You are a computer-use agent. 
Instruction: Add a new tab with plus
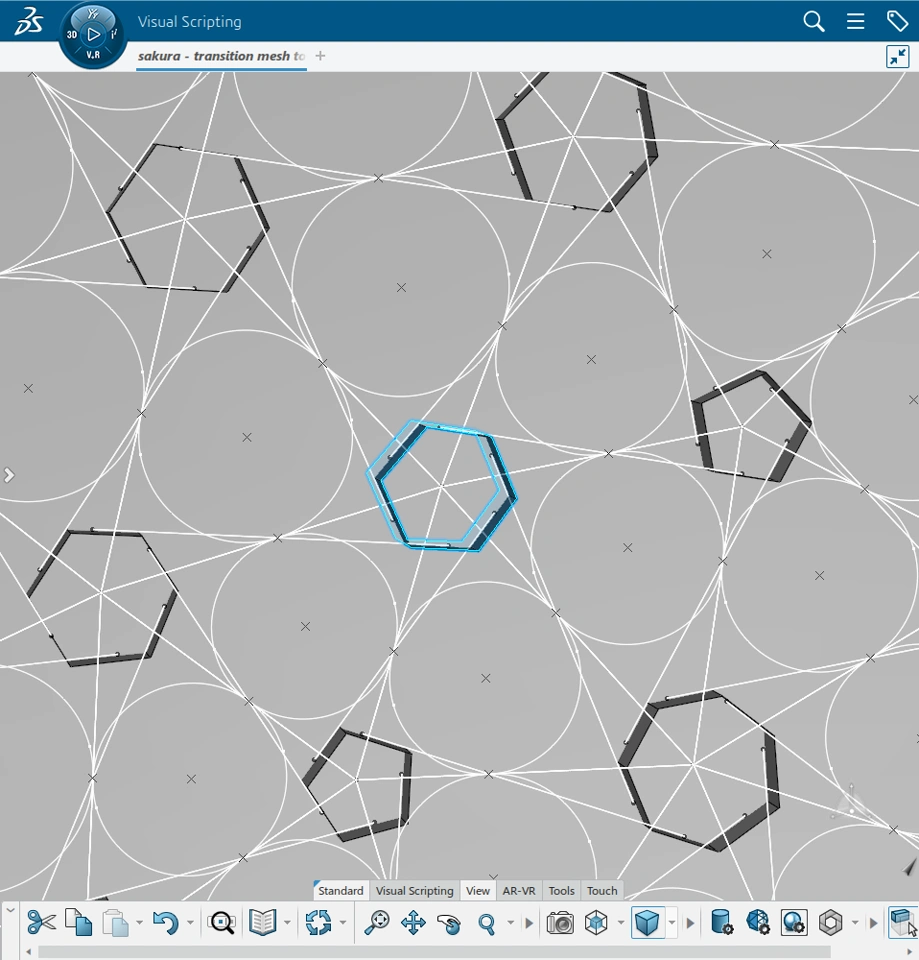pos(320,56)
